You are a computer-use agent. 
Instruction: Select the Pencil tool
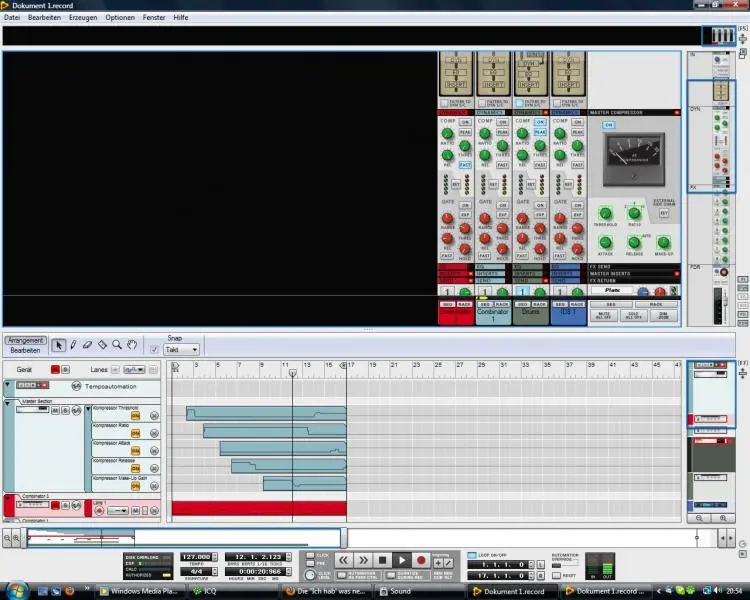[74, 345]
